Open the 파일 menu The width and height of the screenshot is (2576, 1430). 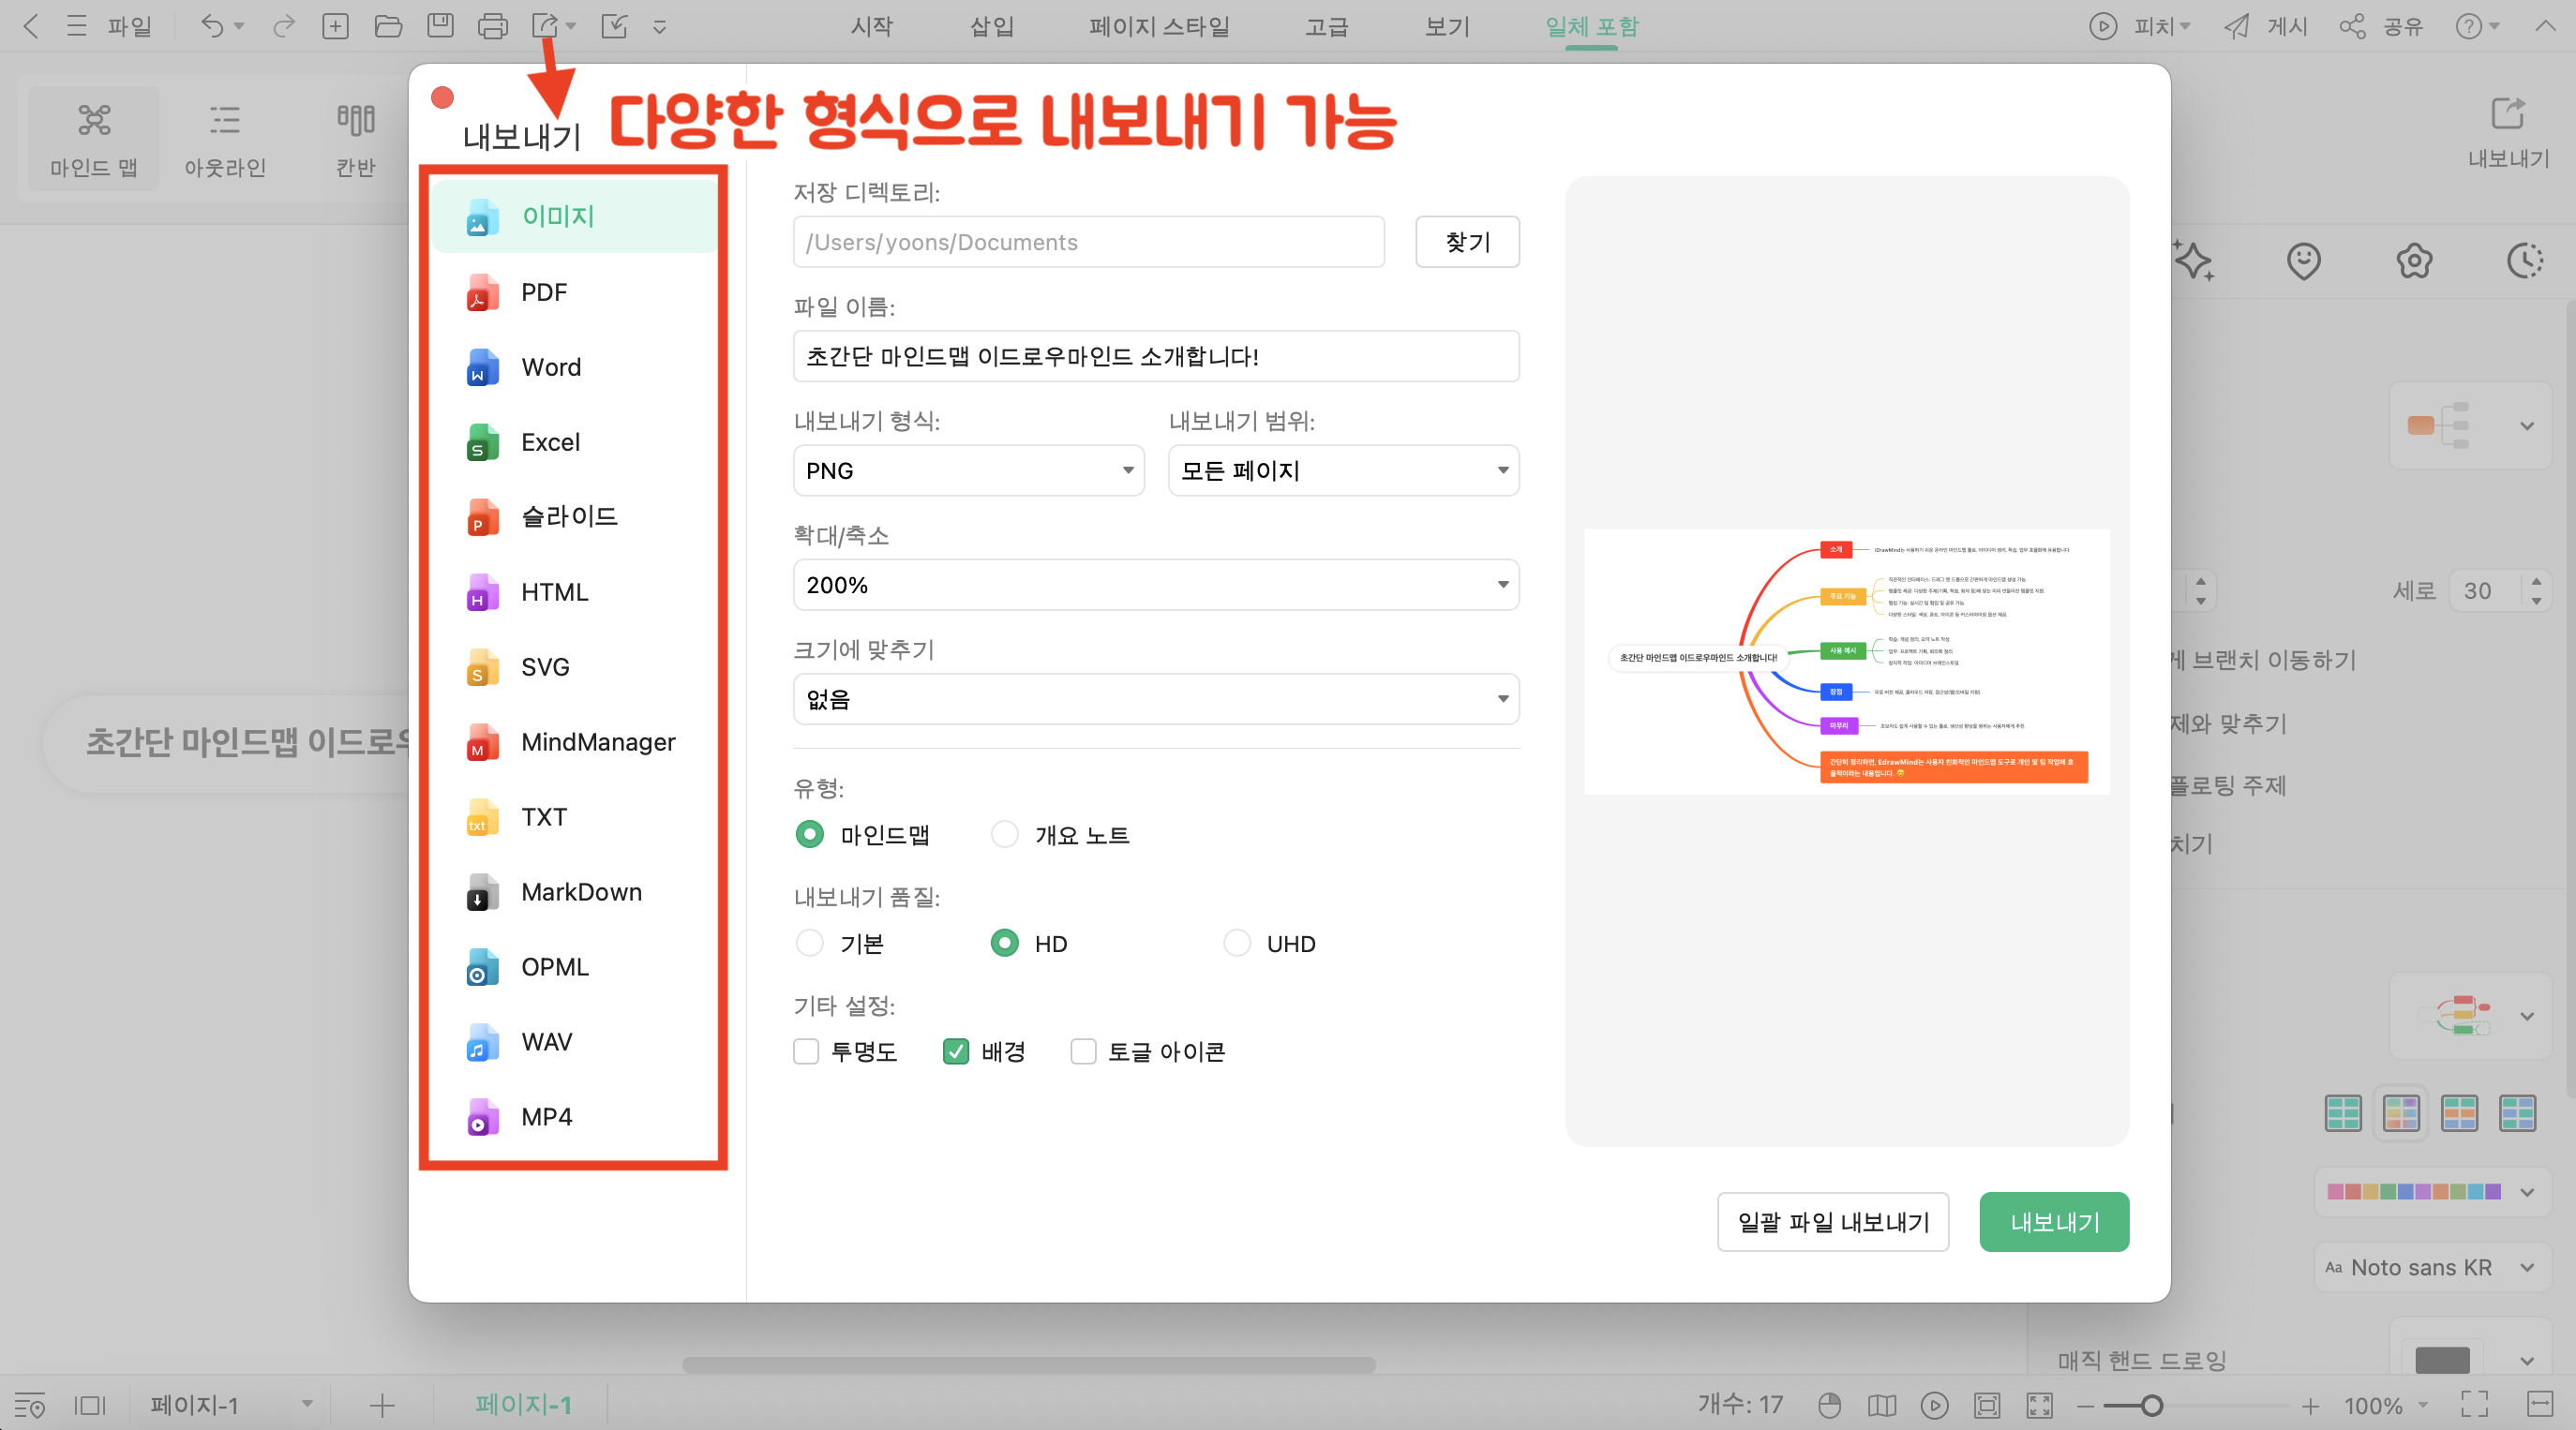pyautogui.click(x=130, y=26)
